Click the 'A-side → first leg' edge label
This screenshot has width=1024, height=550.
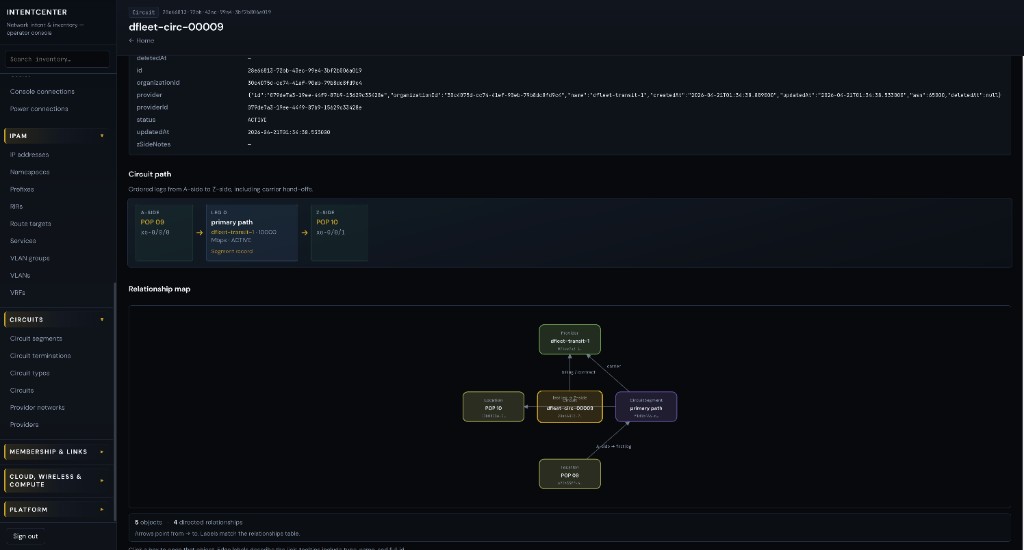point(613,447)
